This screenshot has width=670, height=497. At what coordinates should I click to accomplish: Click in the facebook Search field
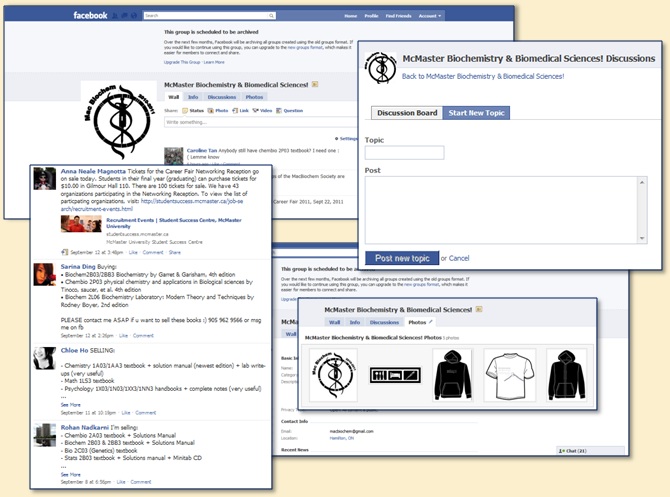[x=206, y=16]
